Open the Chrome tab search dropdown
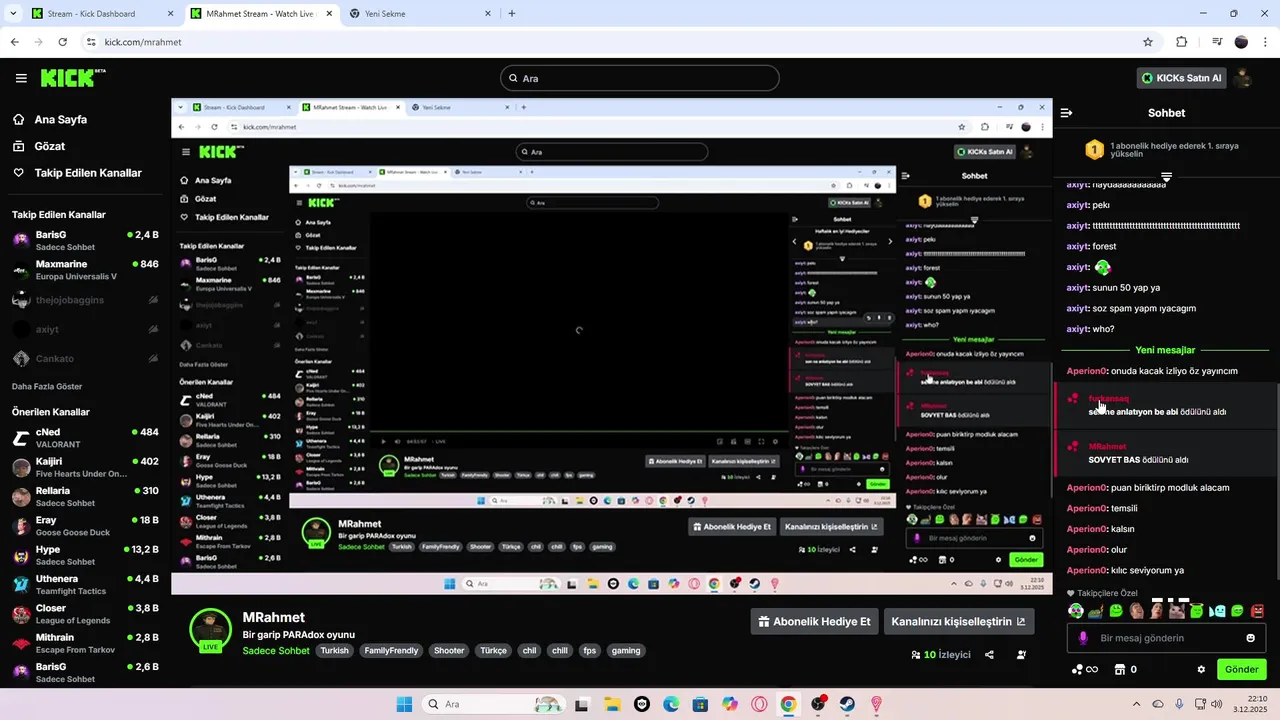 tap(14, 14)
